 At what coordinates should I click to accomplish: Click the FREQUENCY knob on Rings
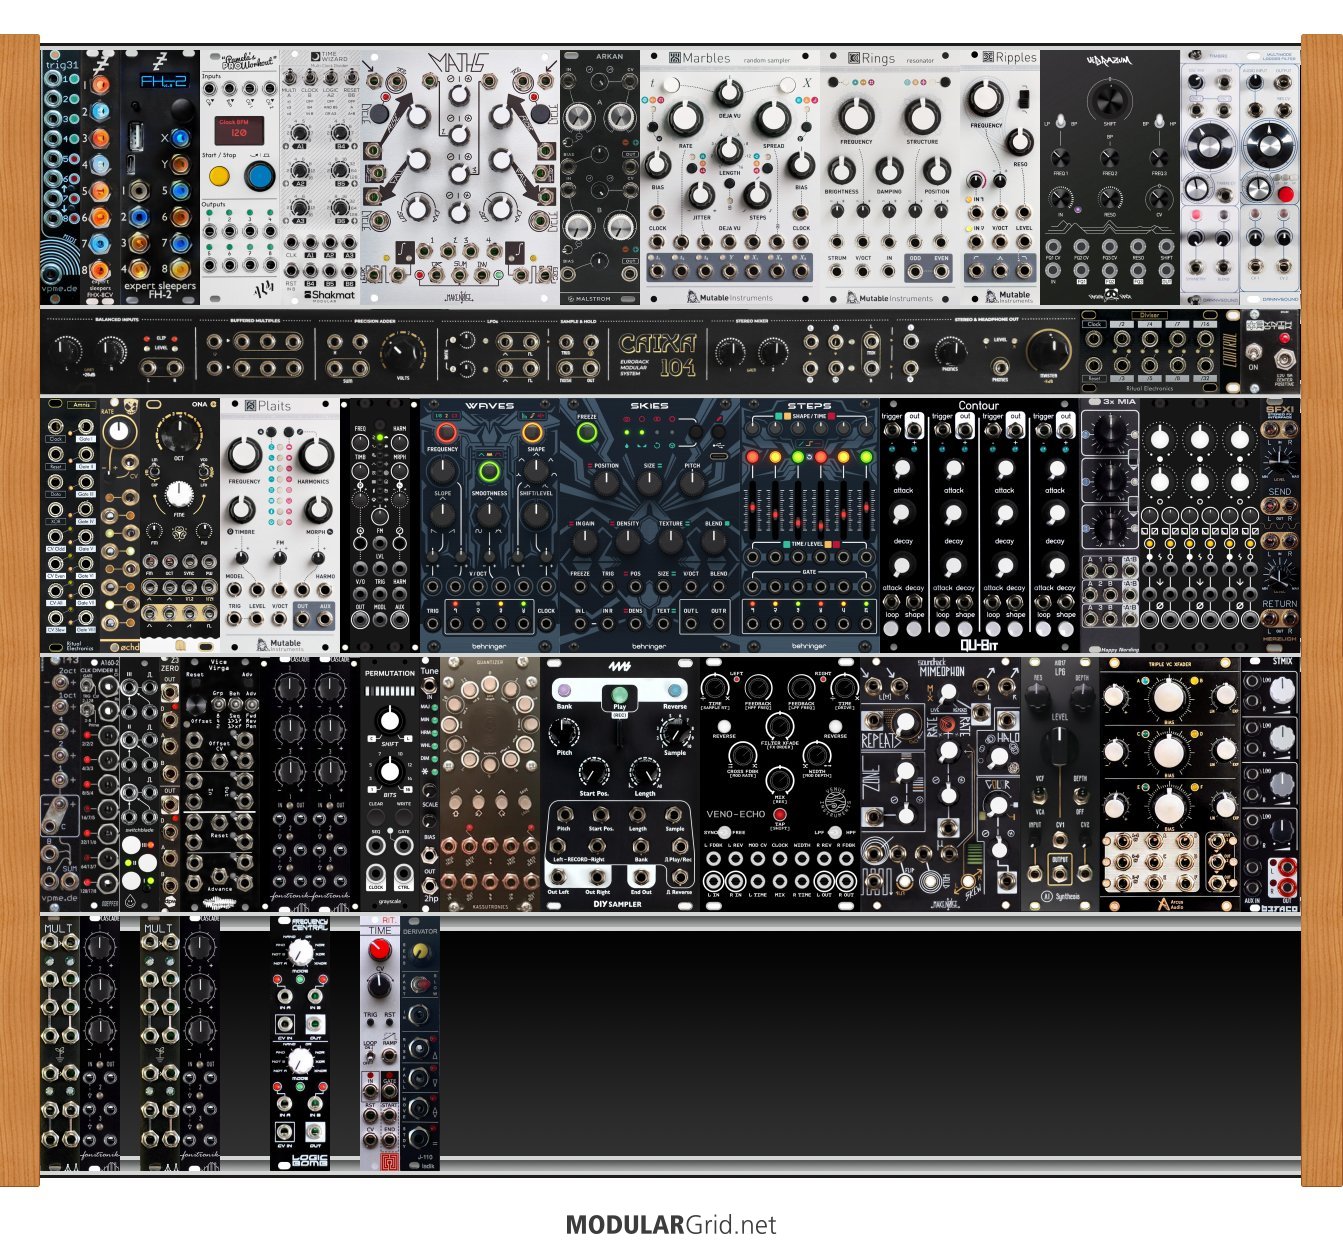[857, 116]
